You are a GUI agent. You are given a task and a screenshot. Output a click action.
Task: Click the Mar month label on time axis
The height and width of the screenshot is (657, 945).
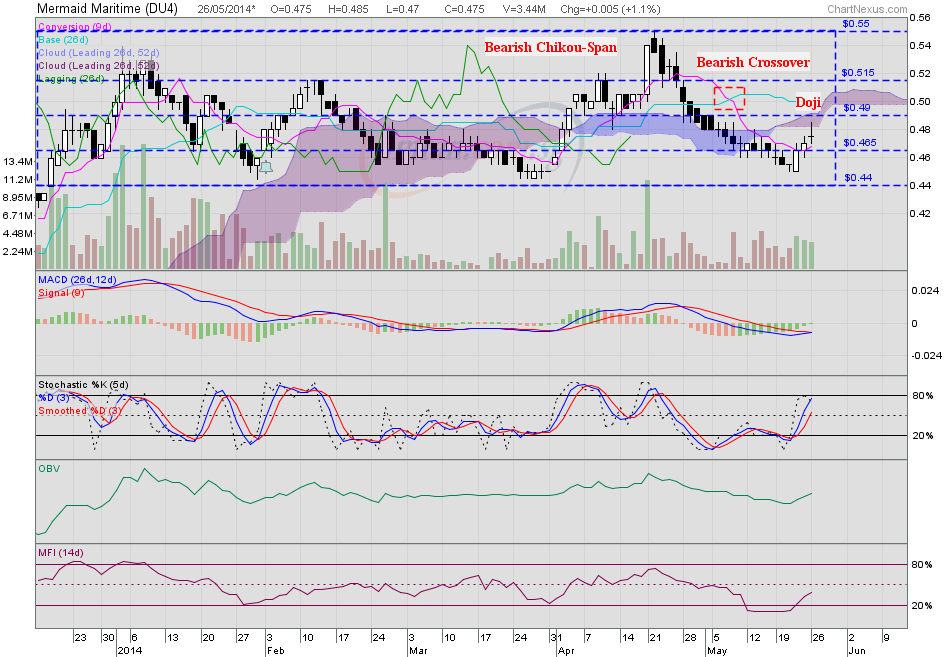[x=418, y=650]
